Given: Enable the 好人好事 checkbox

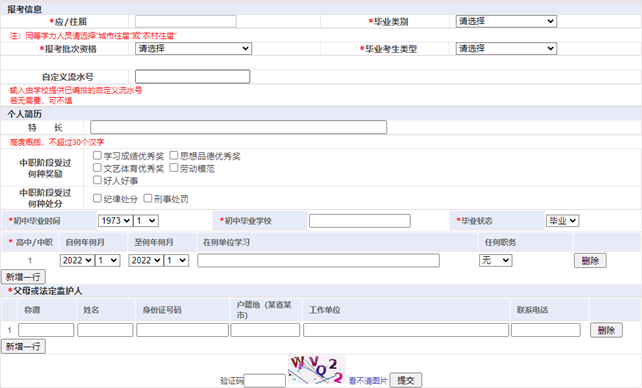Looking at the screenshot, I should click(x=97, y=180).
